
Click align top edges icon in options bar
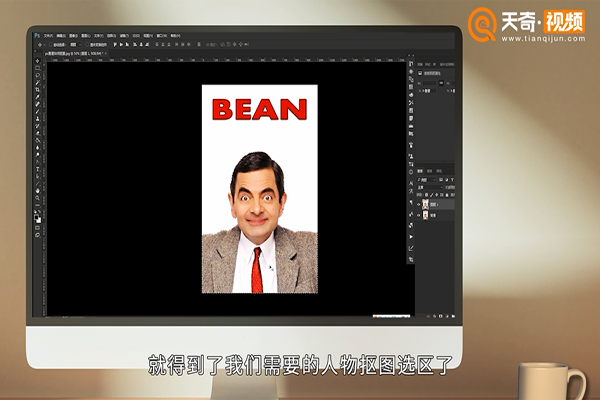[x=115, y=45]
